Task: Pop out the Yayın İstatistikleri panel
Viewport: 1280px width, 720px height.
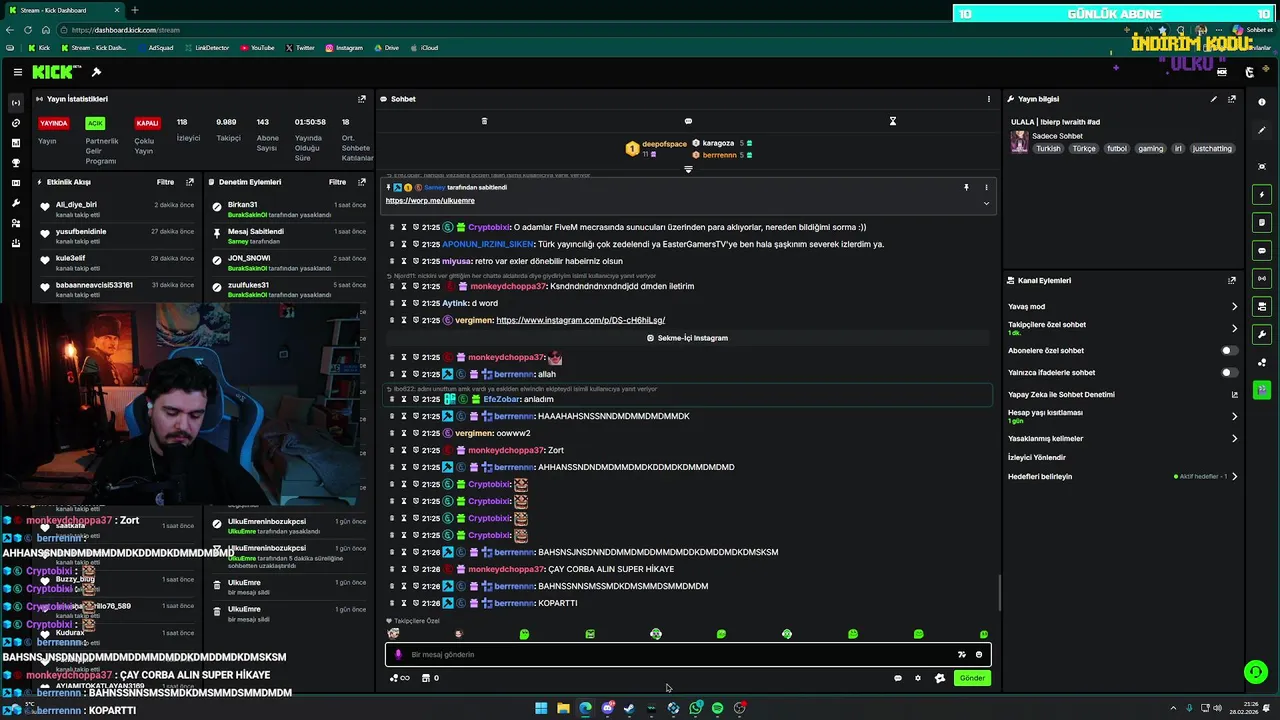Action: tap(362, 99)
